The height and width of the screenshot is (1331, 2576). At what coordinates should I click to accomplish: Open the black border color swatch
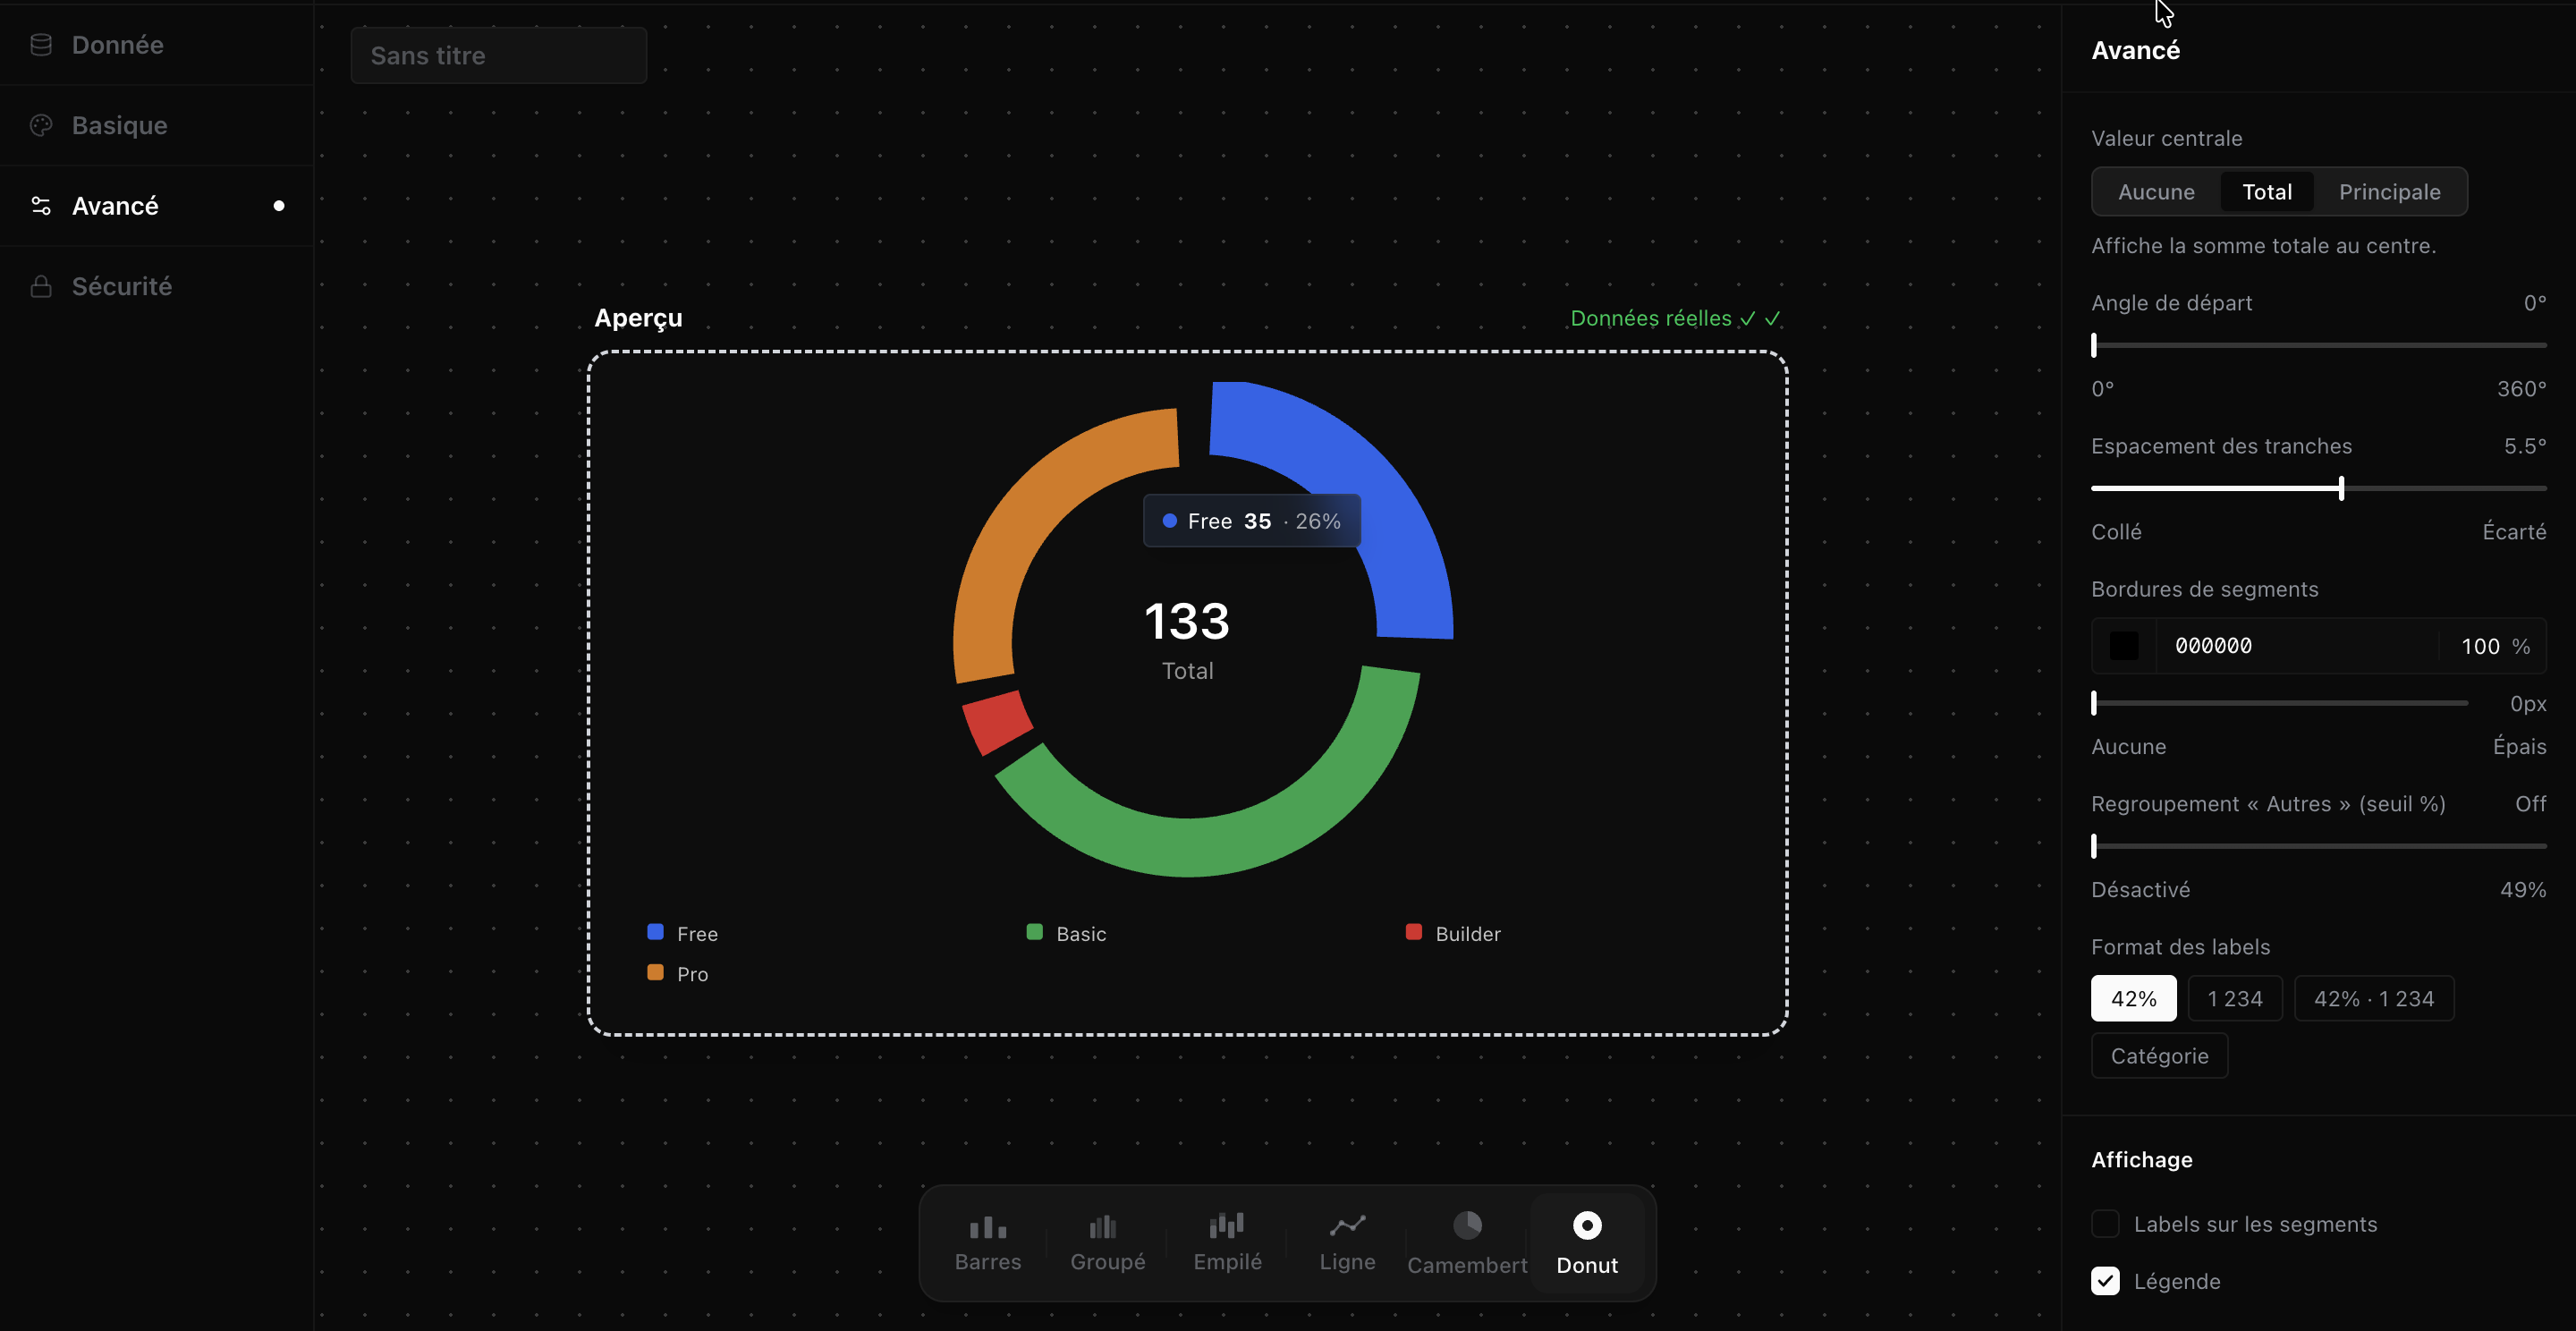click(x=2124, y=646)
